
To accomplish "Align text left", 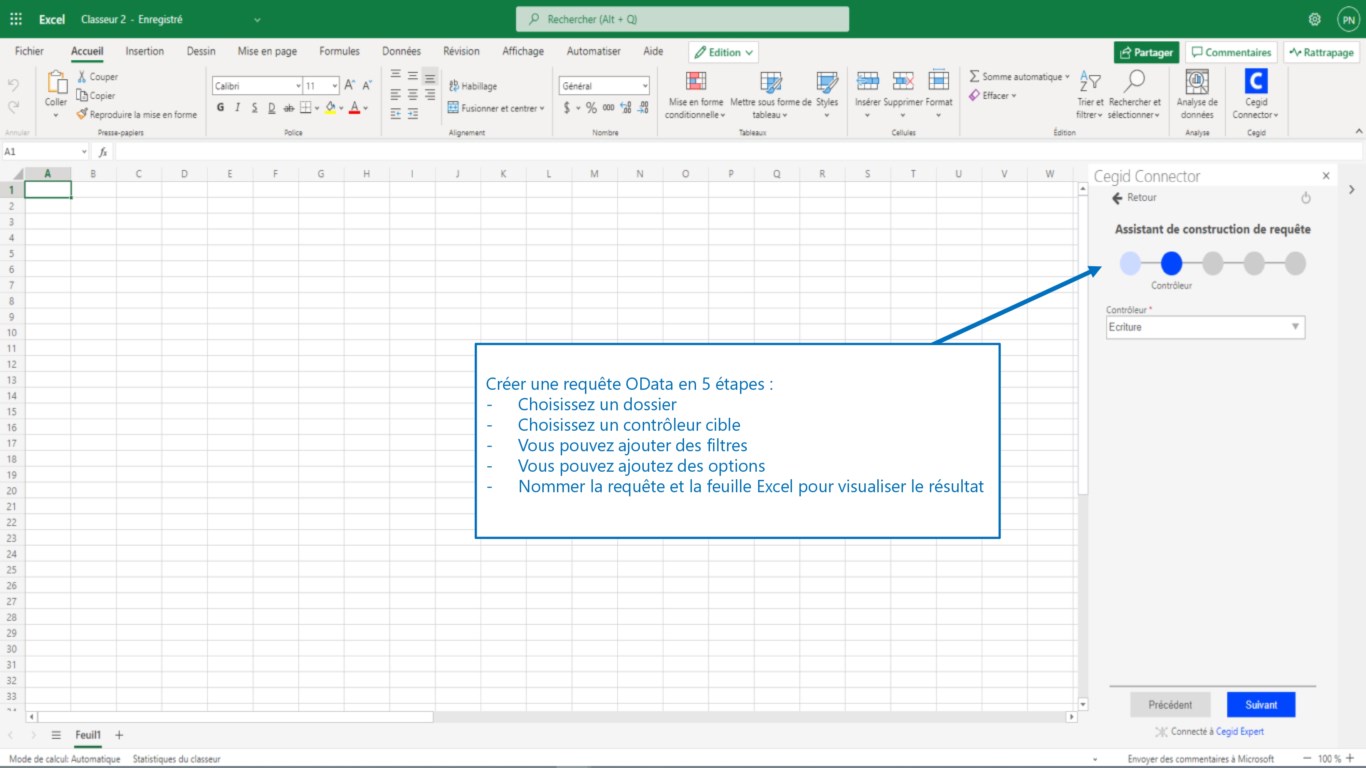I will click(395, 95).
